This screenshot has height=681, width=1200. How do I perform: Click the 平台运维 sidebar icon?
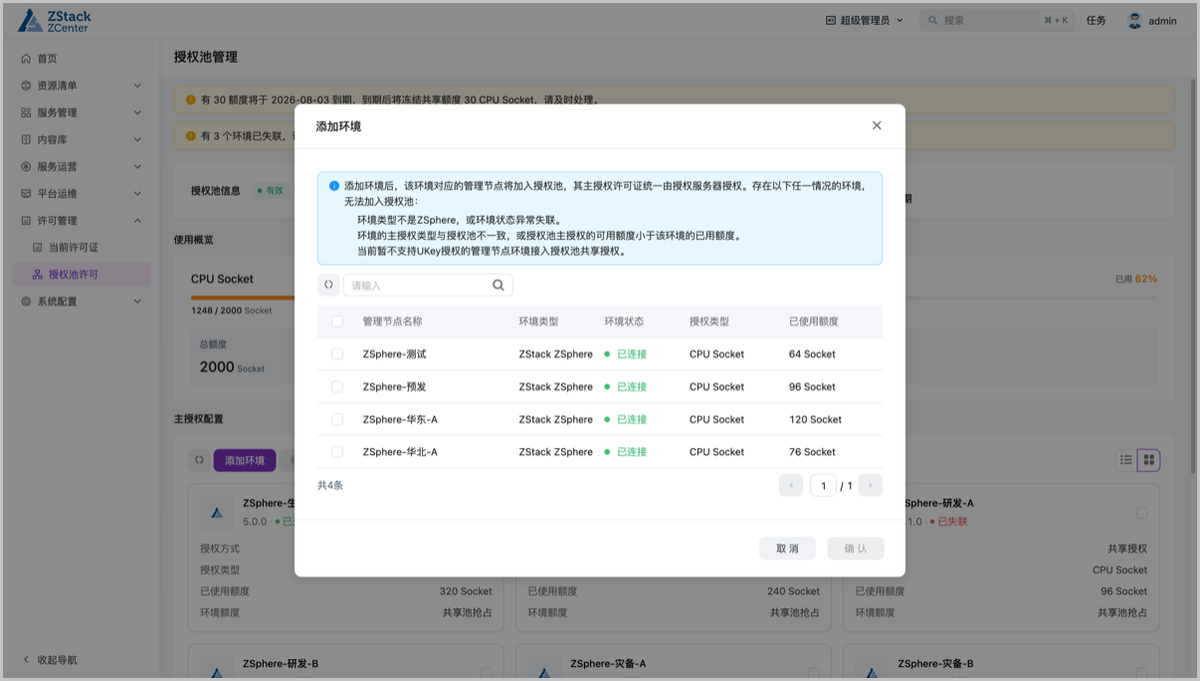coord(27,194)
